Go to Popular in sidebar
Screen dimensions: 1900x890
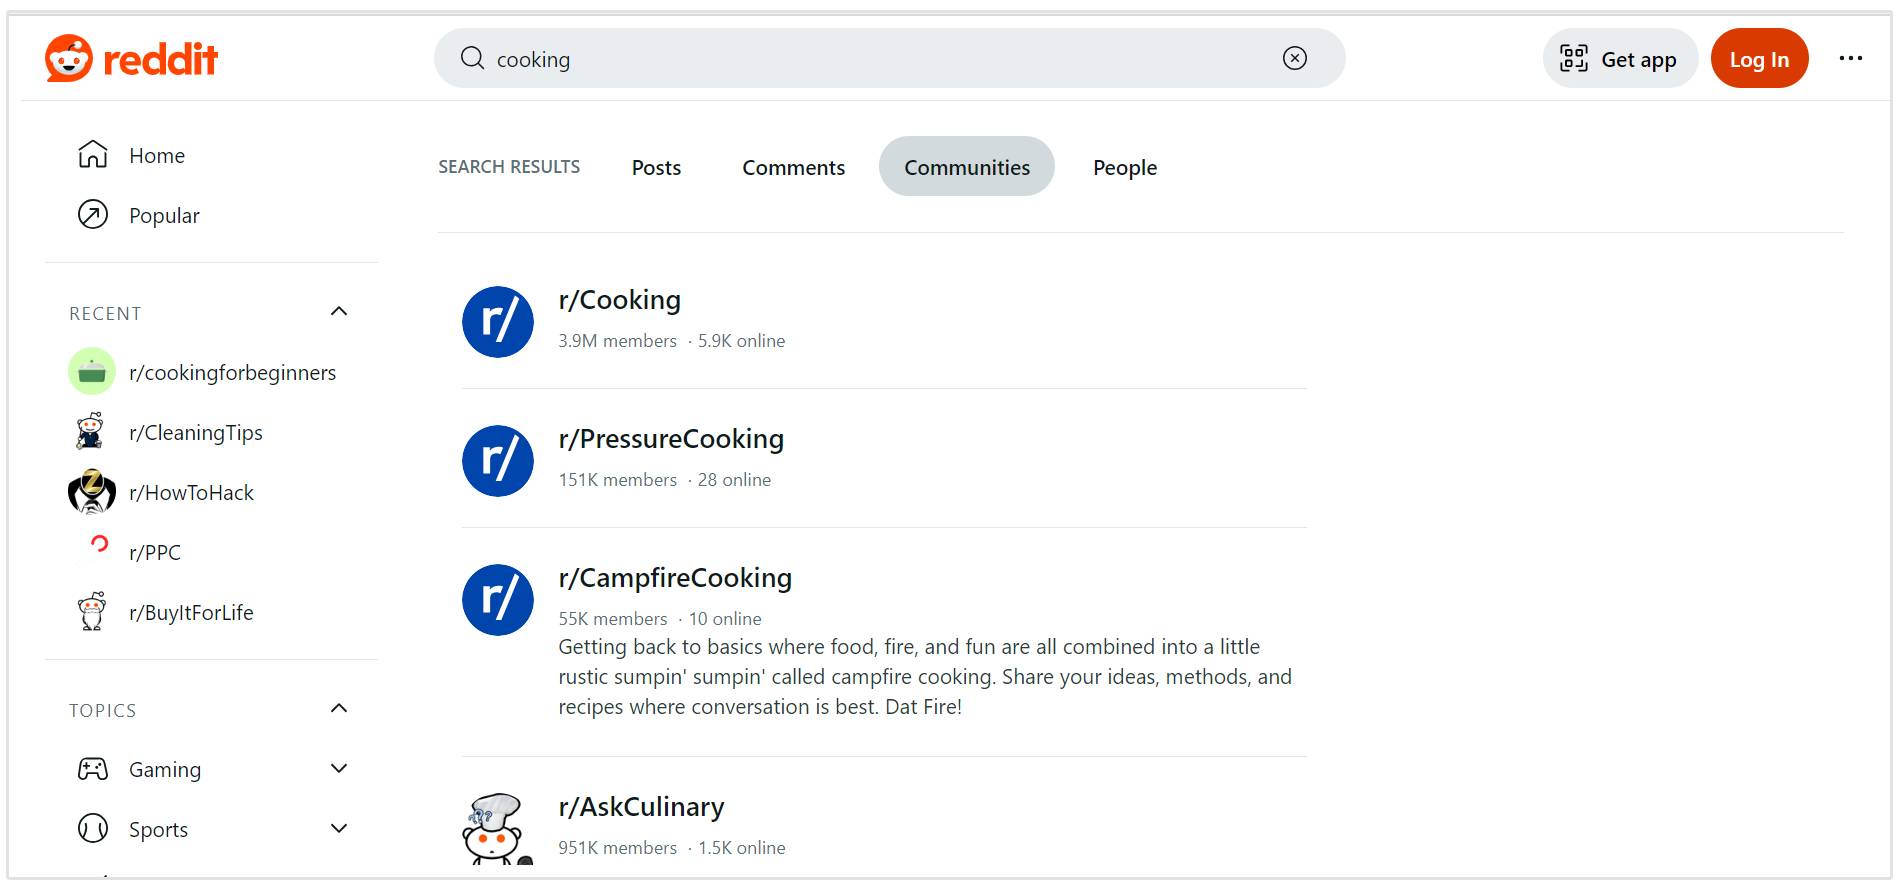click(x=164, y=216)
